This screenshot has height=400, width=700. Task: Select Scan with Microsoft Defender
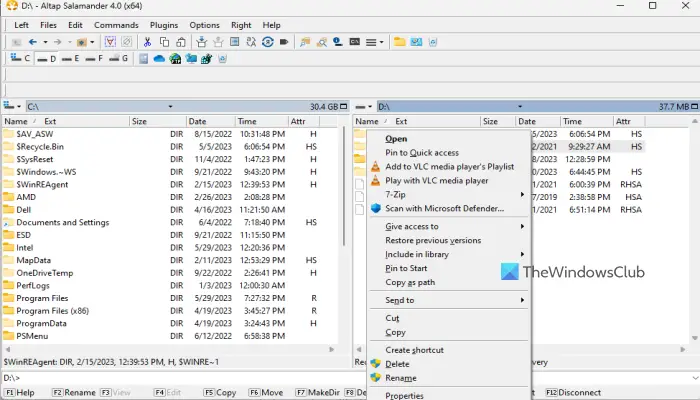click(x=448, y=208)
